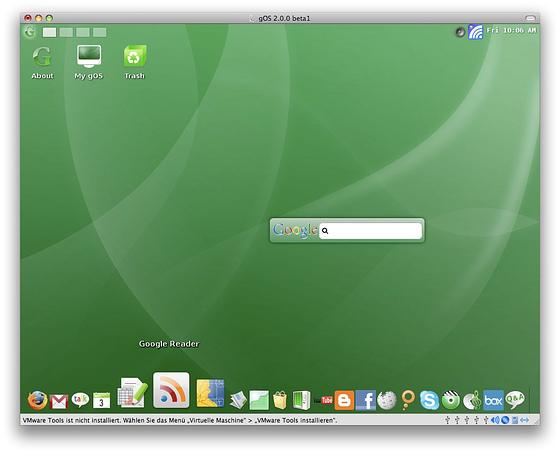
Task: Click the volume knob in top panel
Action: click(460, 32)
